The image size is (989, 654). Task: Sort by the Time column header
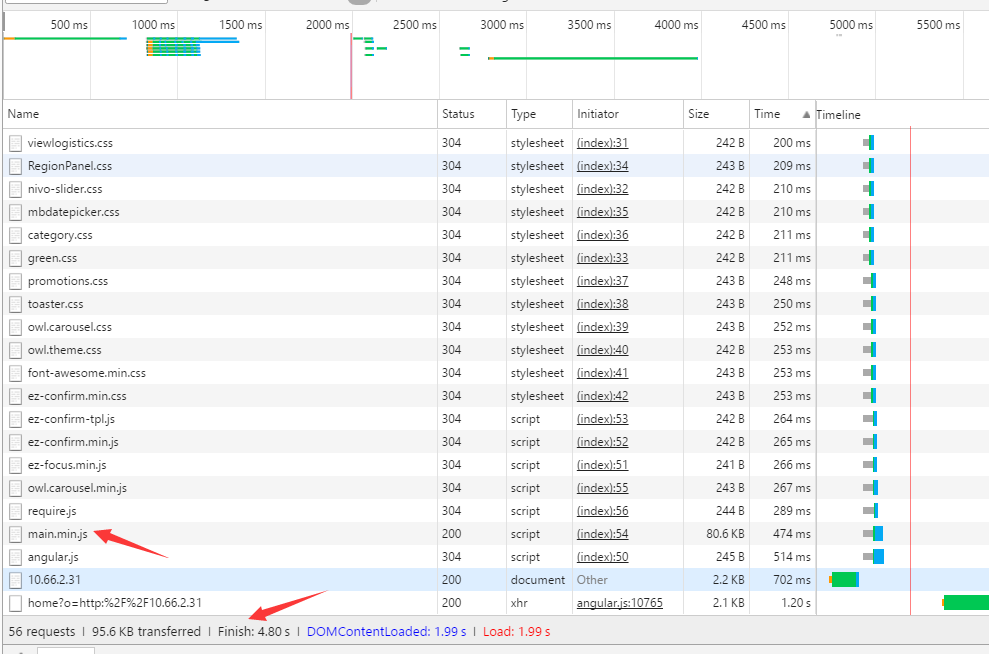click(782, 114)
